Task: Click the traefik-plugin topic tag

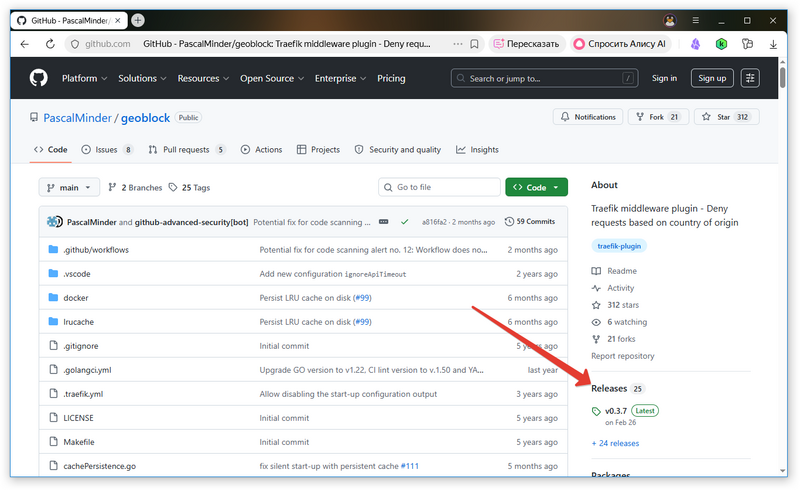Action: point(619,246)
